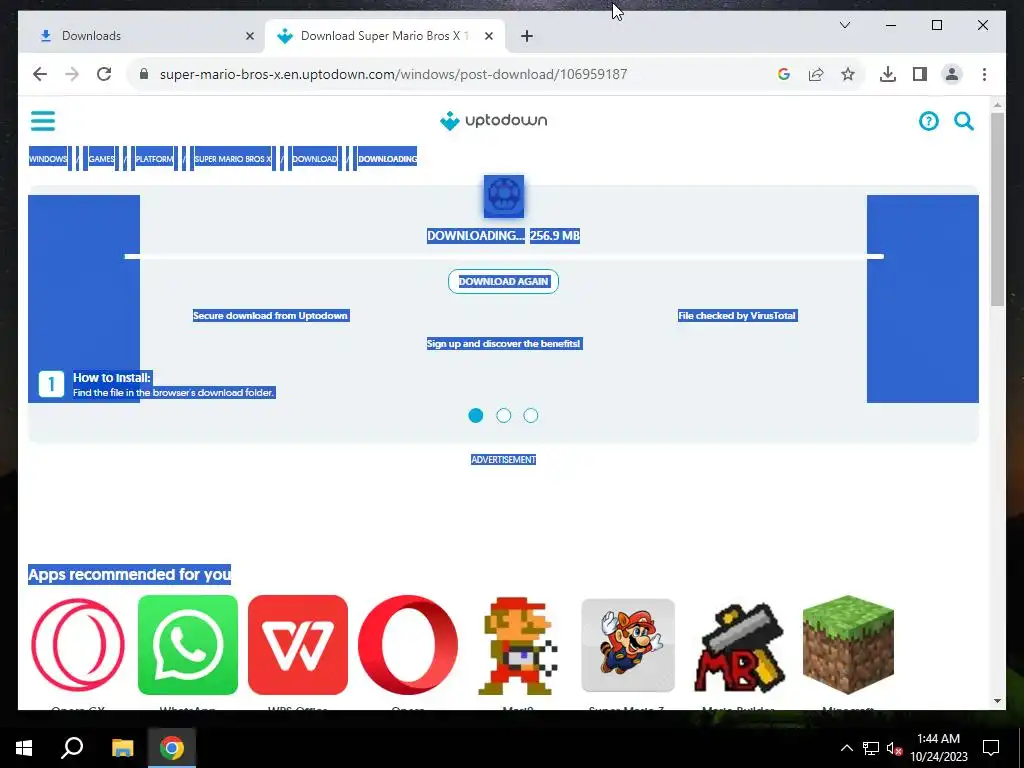Image resolution: width=1024 pixels, height=768 pixels.
Task: Open the network tray icon
Action: (x=871, y=748)
